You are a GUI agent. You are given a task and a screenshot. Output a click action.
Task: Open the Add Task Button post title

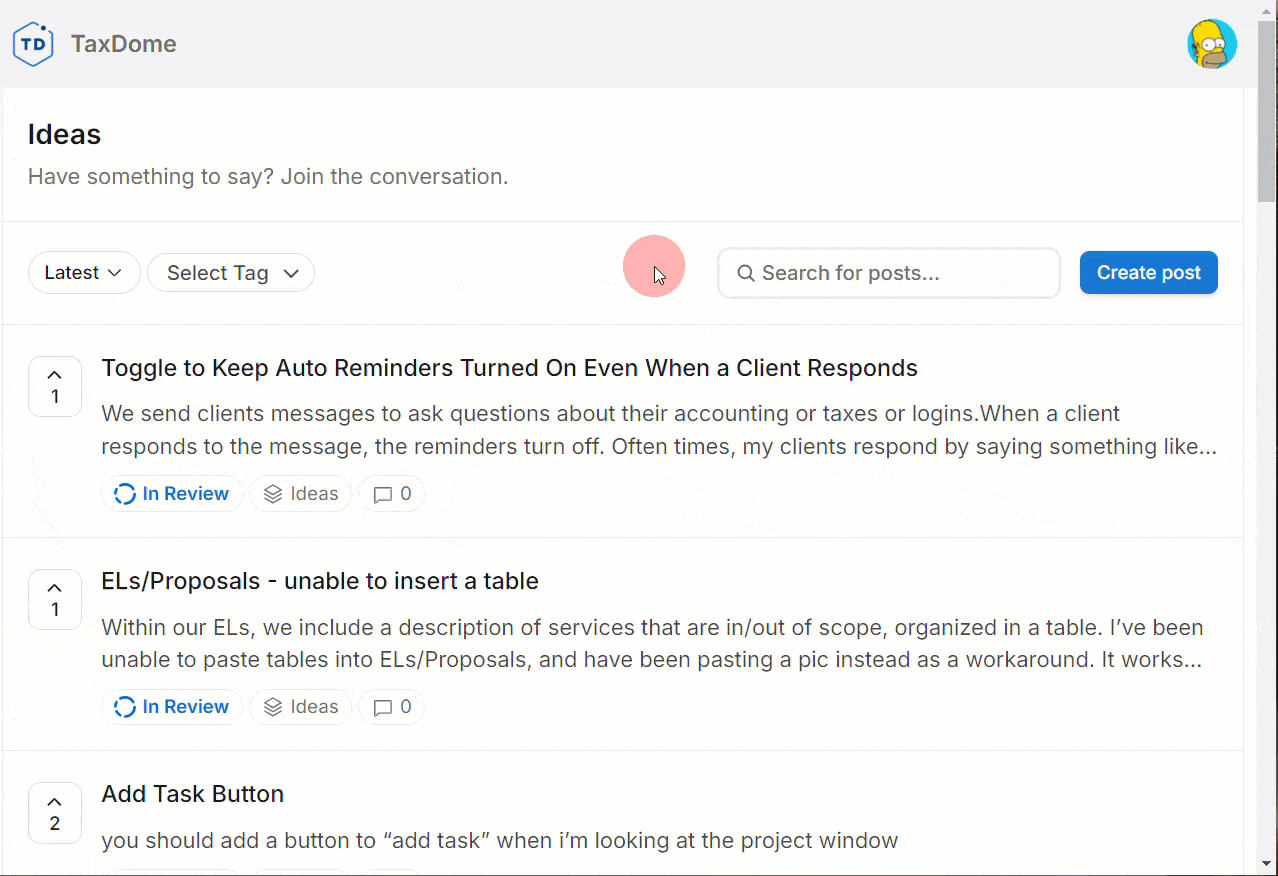(x=193, y=794)
